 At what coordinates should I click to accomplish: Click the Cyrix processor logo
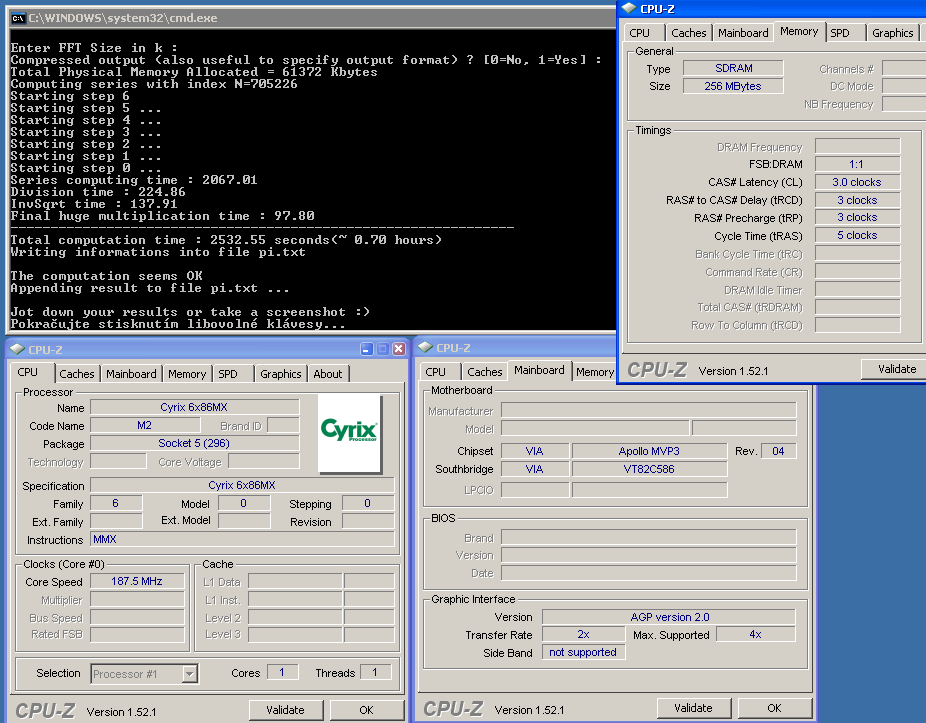tap(349, 432)
